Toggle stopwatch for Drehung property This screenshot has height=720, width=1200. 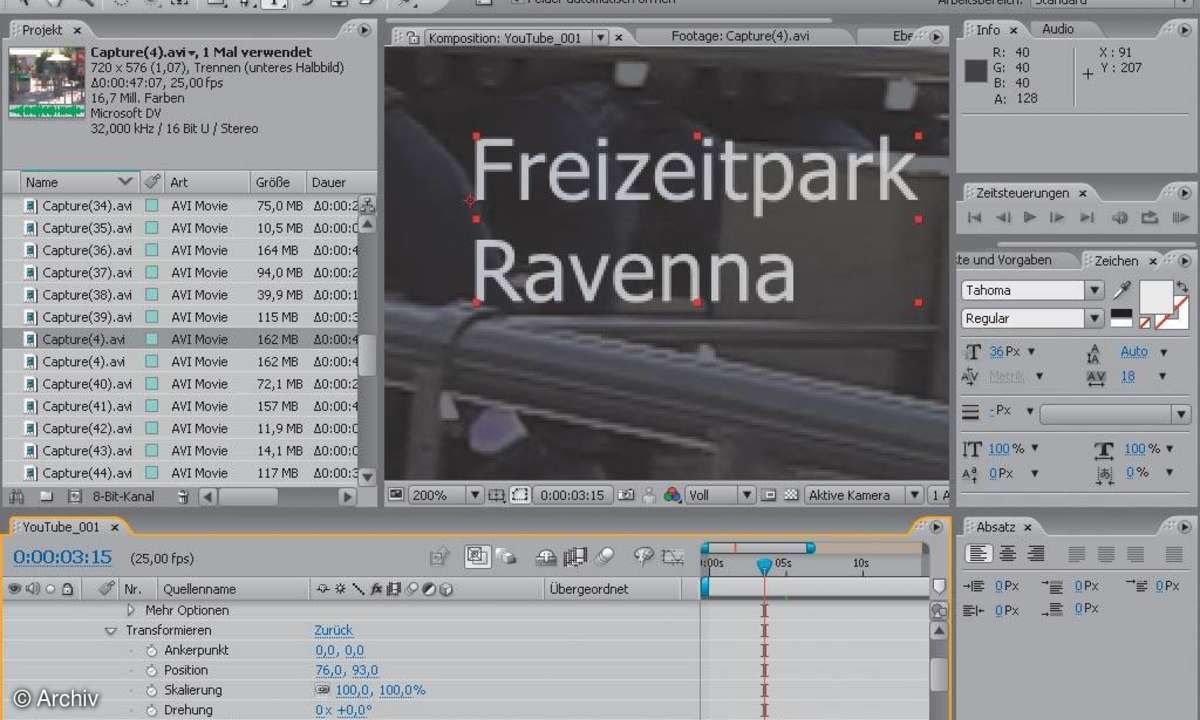click(x=152, y=710)
